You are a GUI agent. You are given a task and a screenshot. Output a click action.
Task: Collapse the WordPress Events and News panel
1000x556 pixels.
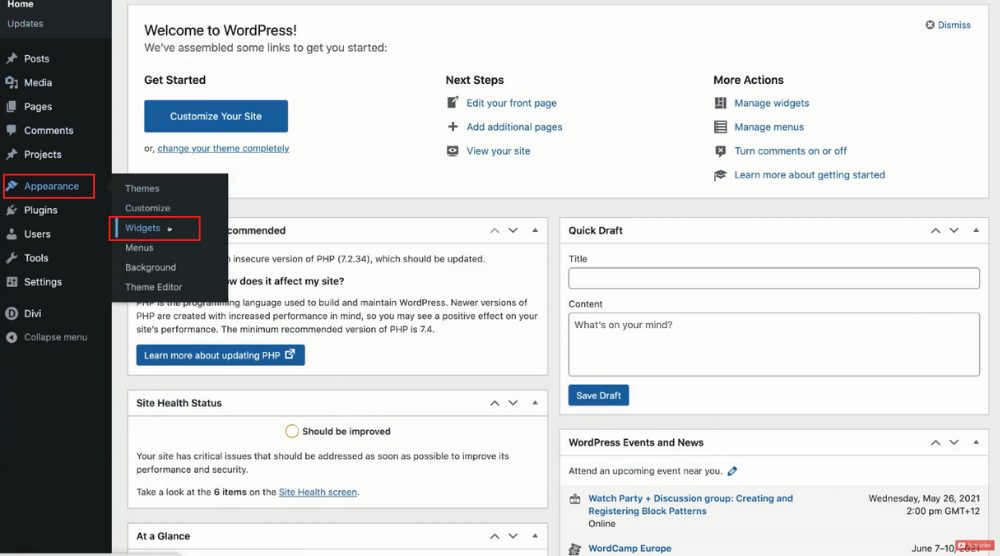tap(976, 443)
